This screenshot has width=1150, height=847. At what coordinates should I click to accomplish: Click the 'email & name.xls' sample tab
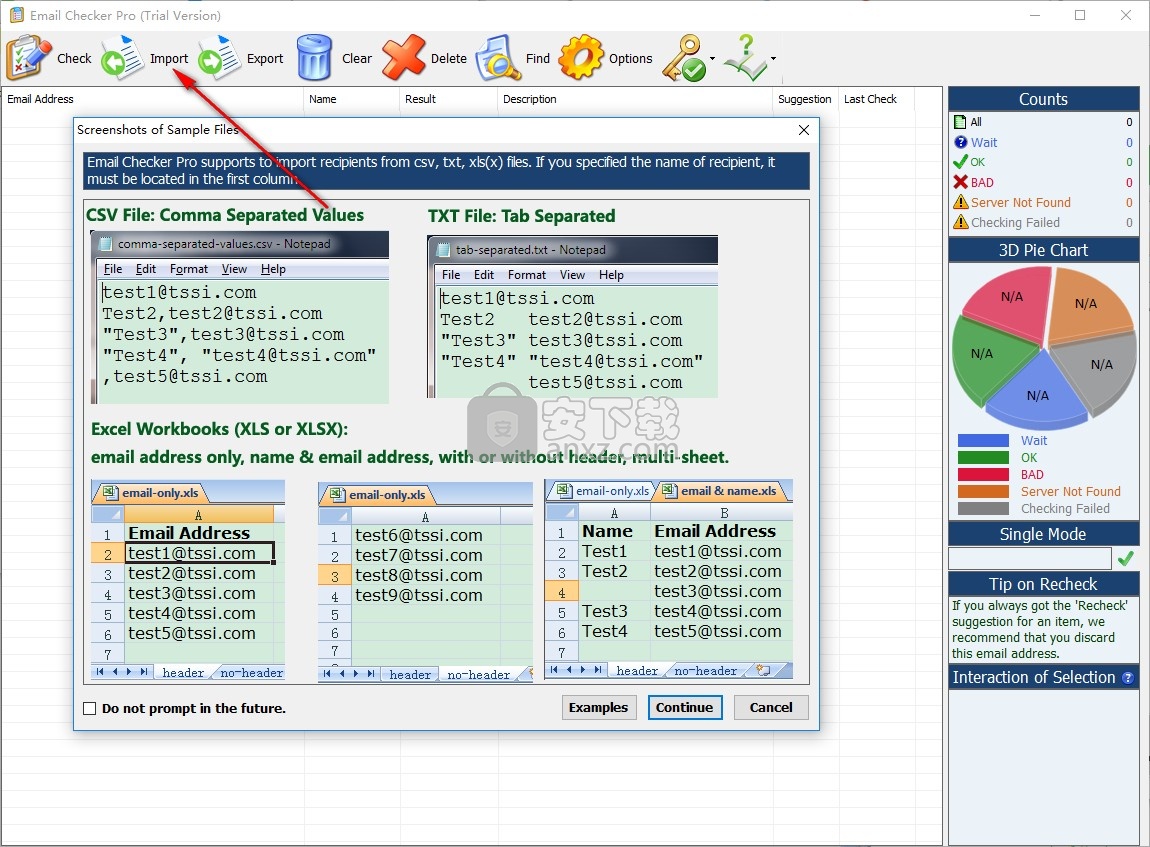pos(728,491)
